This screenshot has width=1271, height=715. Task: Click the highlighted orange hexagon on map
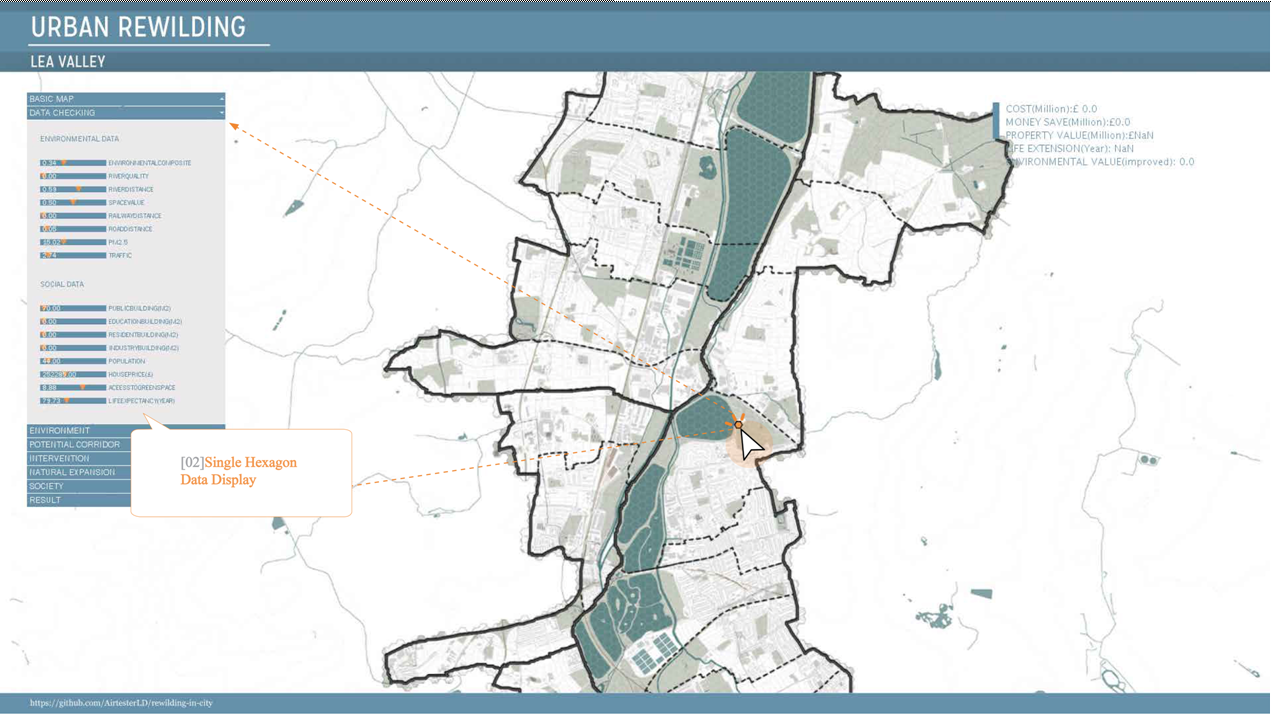coord(739,425)
